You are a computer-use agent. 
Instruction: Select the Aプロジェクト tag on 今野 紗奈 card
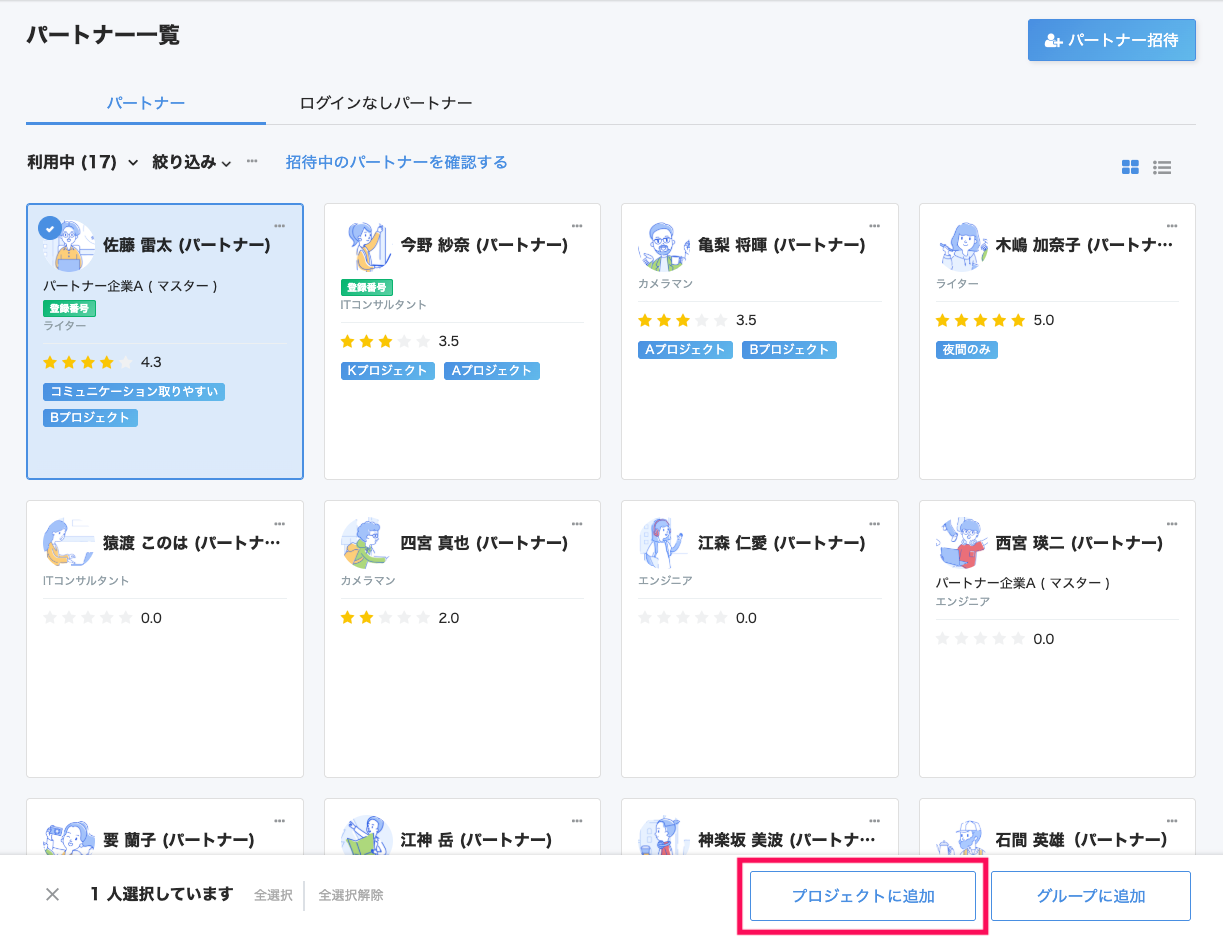click(x=492, y=371)
